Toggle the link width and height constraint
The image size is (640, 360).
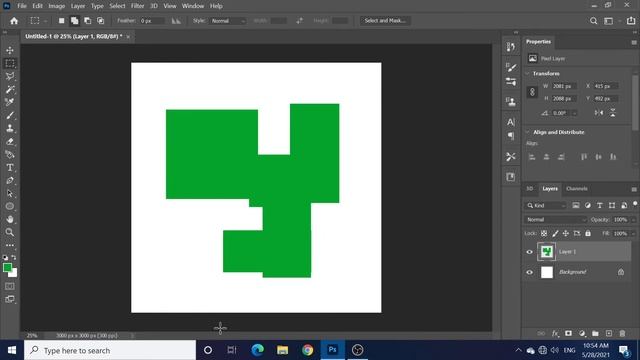pos(532,92)
